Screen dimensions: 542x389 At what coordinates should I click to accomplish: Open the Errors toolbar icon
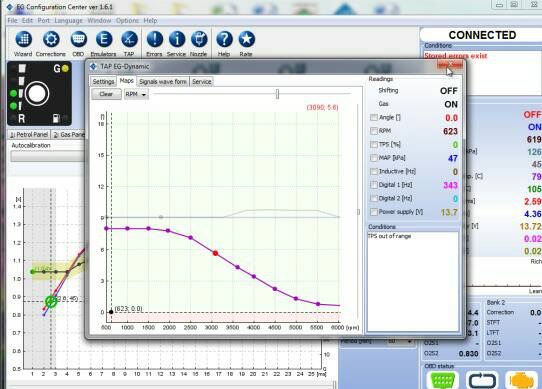coord(155,39)
